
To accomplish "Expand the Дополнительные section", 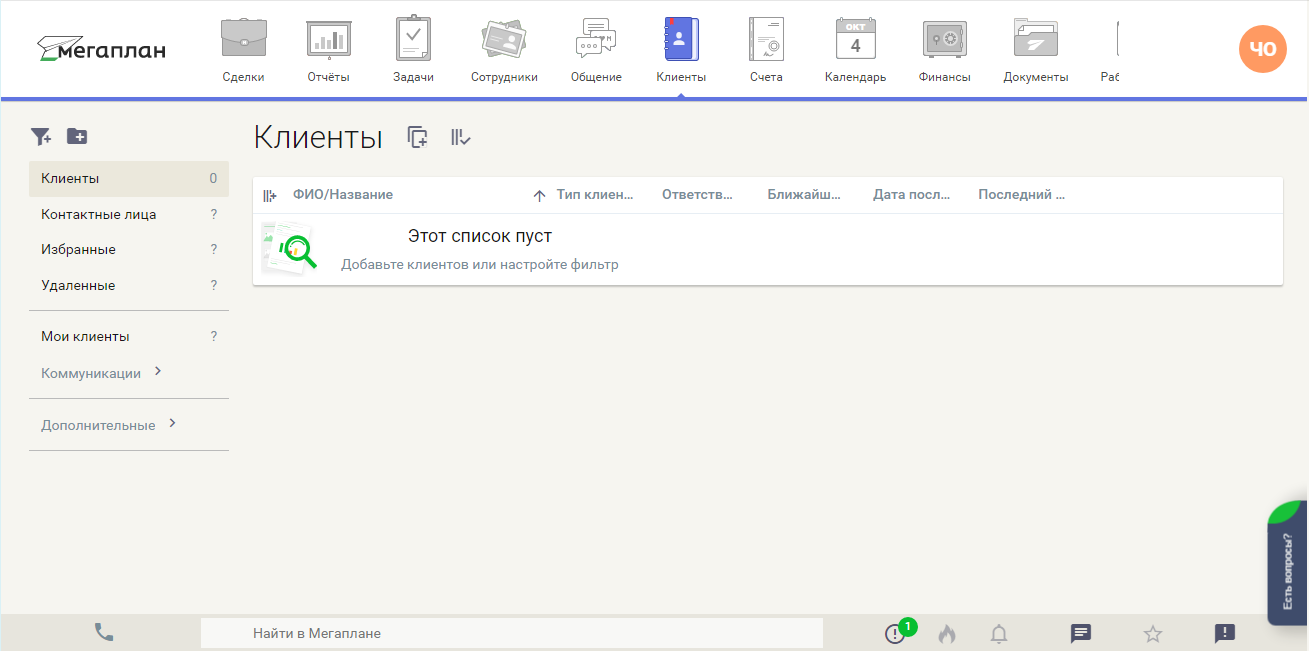I will pos(172,424).
